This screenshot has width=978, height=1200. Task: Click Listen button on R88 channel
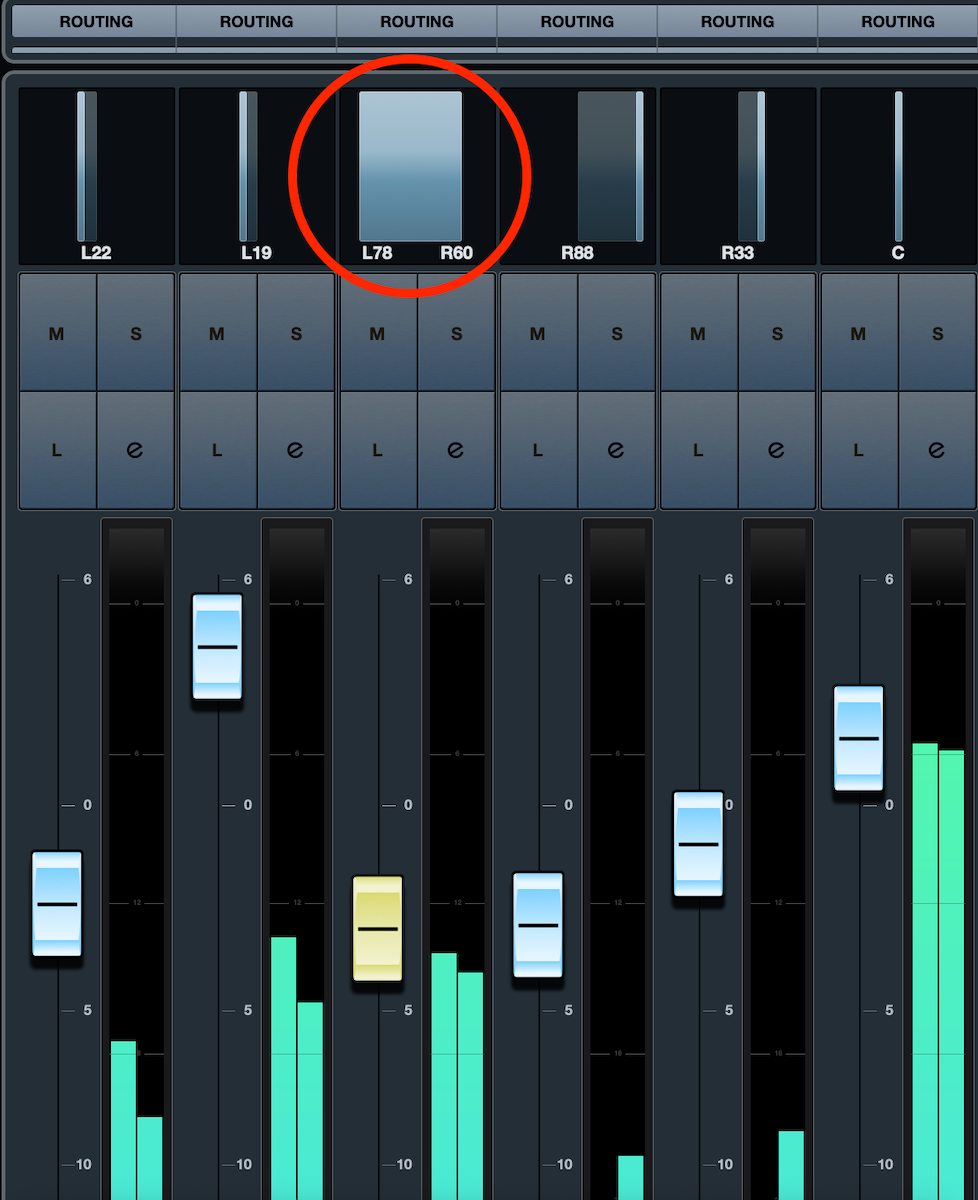click(x=538, y=451)
